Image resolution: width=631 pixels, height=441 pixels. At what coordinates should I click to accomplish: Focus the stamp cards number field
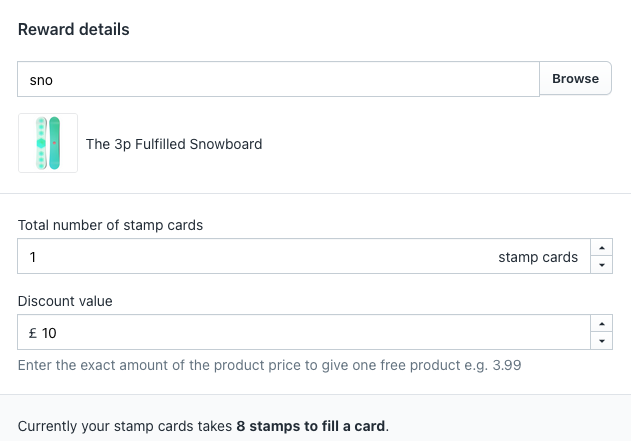[x=304, y=256]
